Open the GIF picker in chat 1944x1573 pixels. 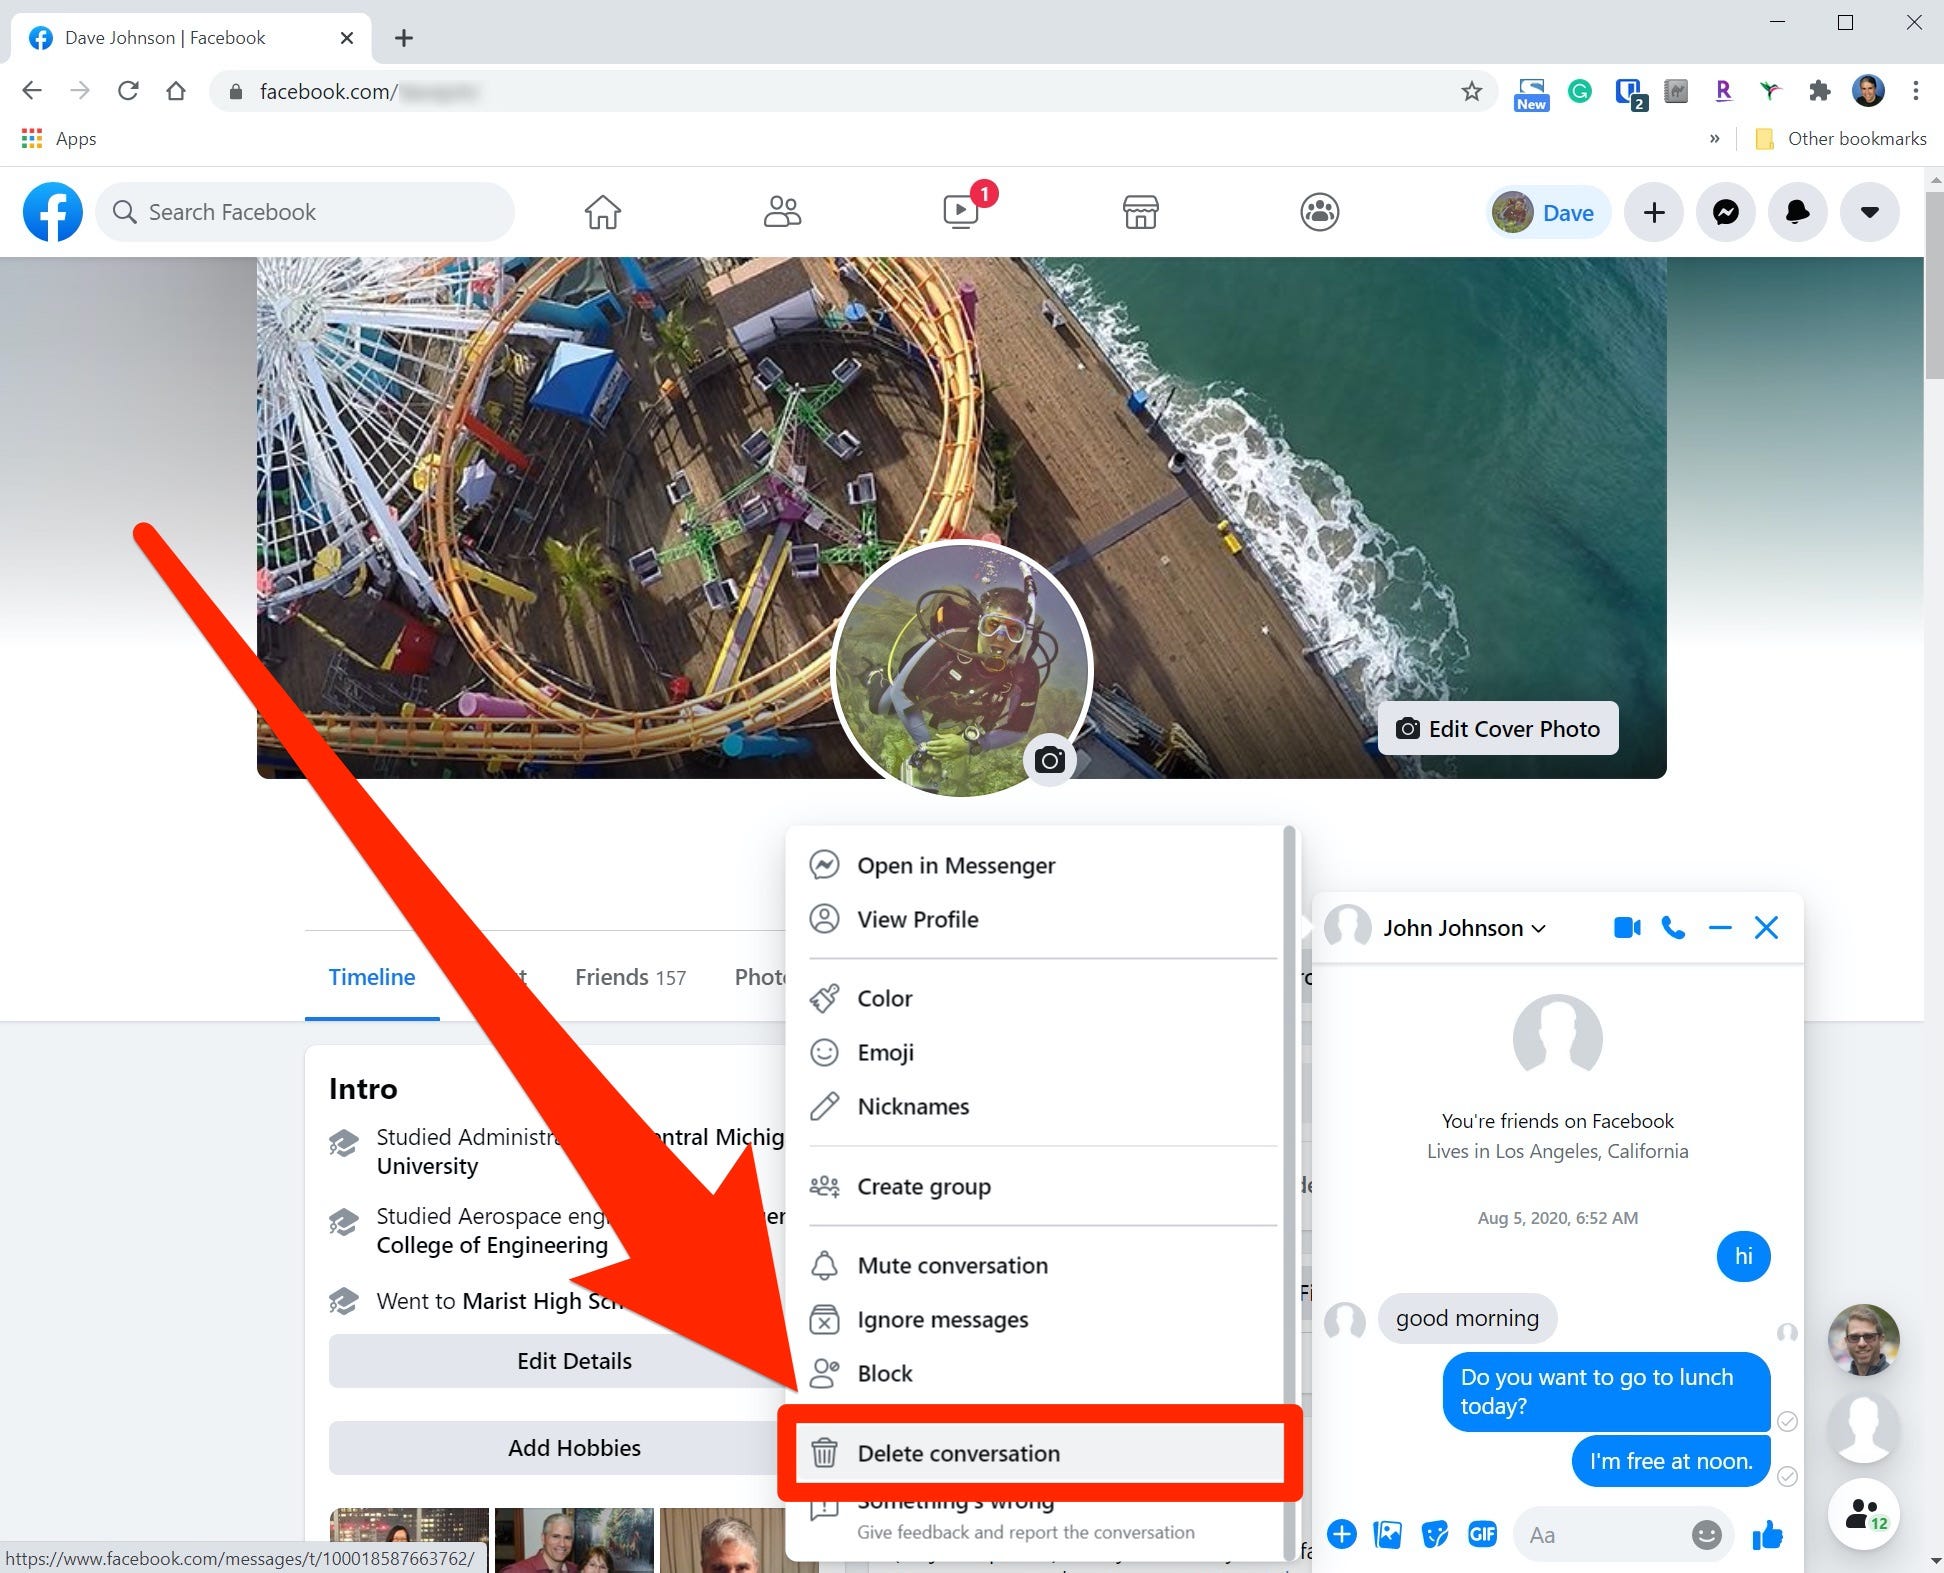pyautogui.click(x=1483, y=1534)
